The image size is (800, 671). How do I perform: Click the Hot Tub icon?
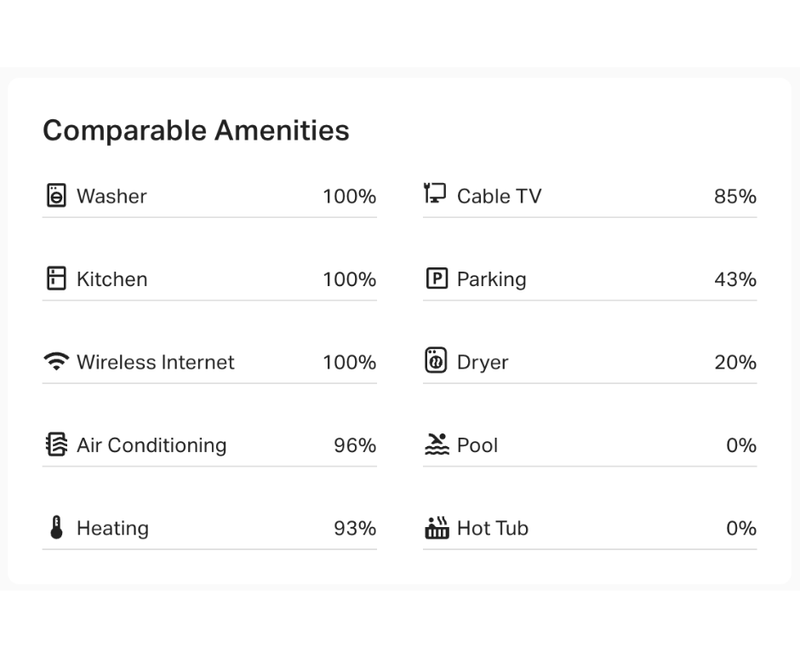click(436, 528)
